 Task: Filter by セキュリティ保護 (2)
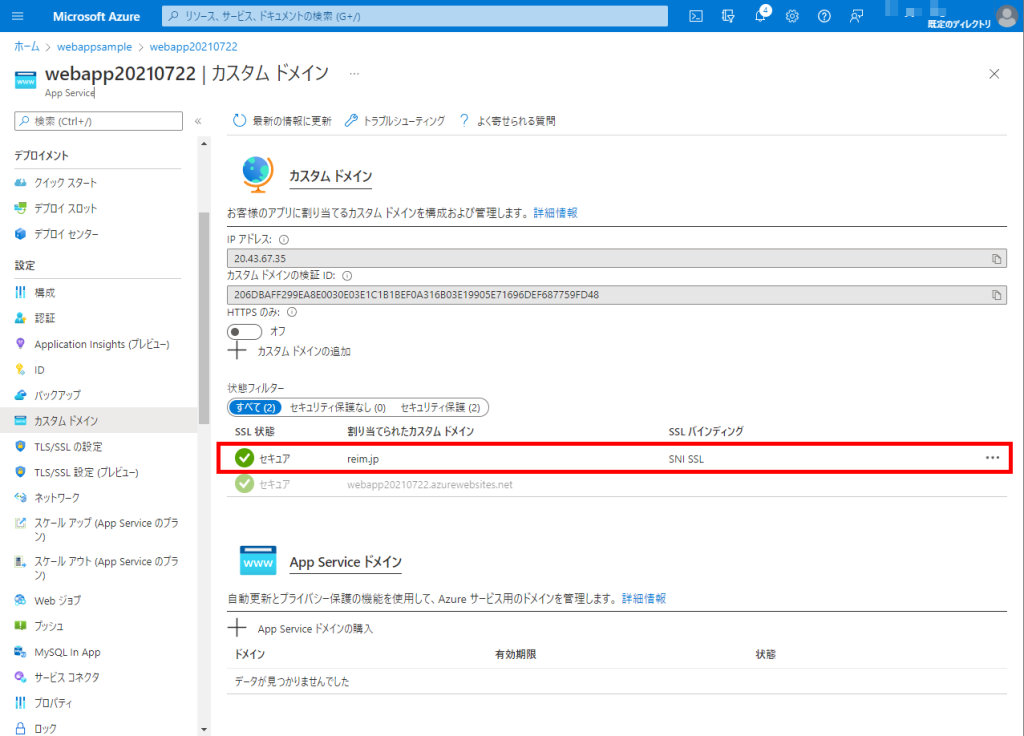tap(440, 408)
